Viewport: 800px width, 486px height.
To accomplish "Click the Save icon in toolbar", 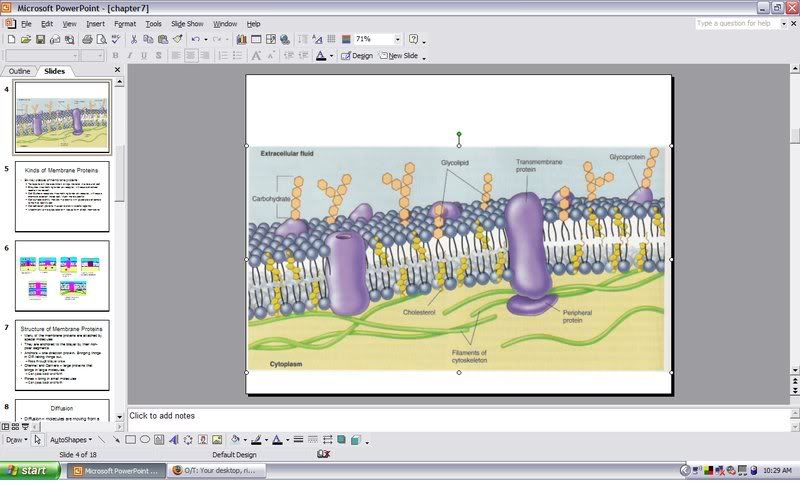I will (x=41, y=39).
